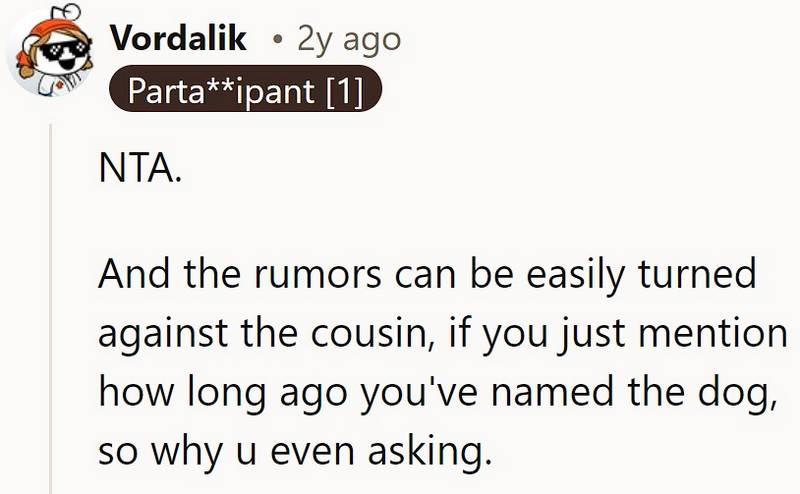Click the word 'against' starting second line
The width and height of the screenshot is (800, 494).
(165, 336)
